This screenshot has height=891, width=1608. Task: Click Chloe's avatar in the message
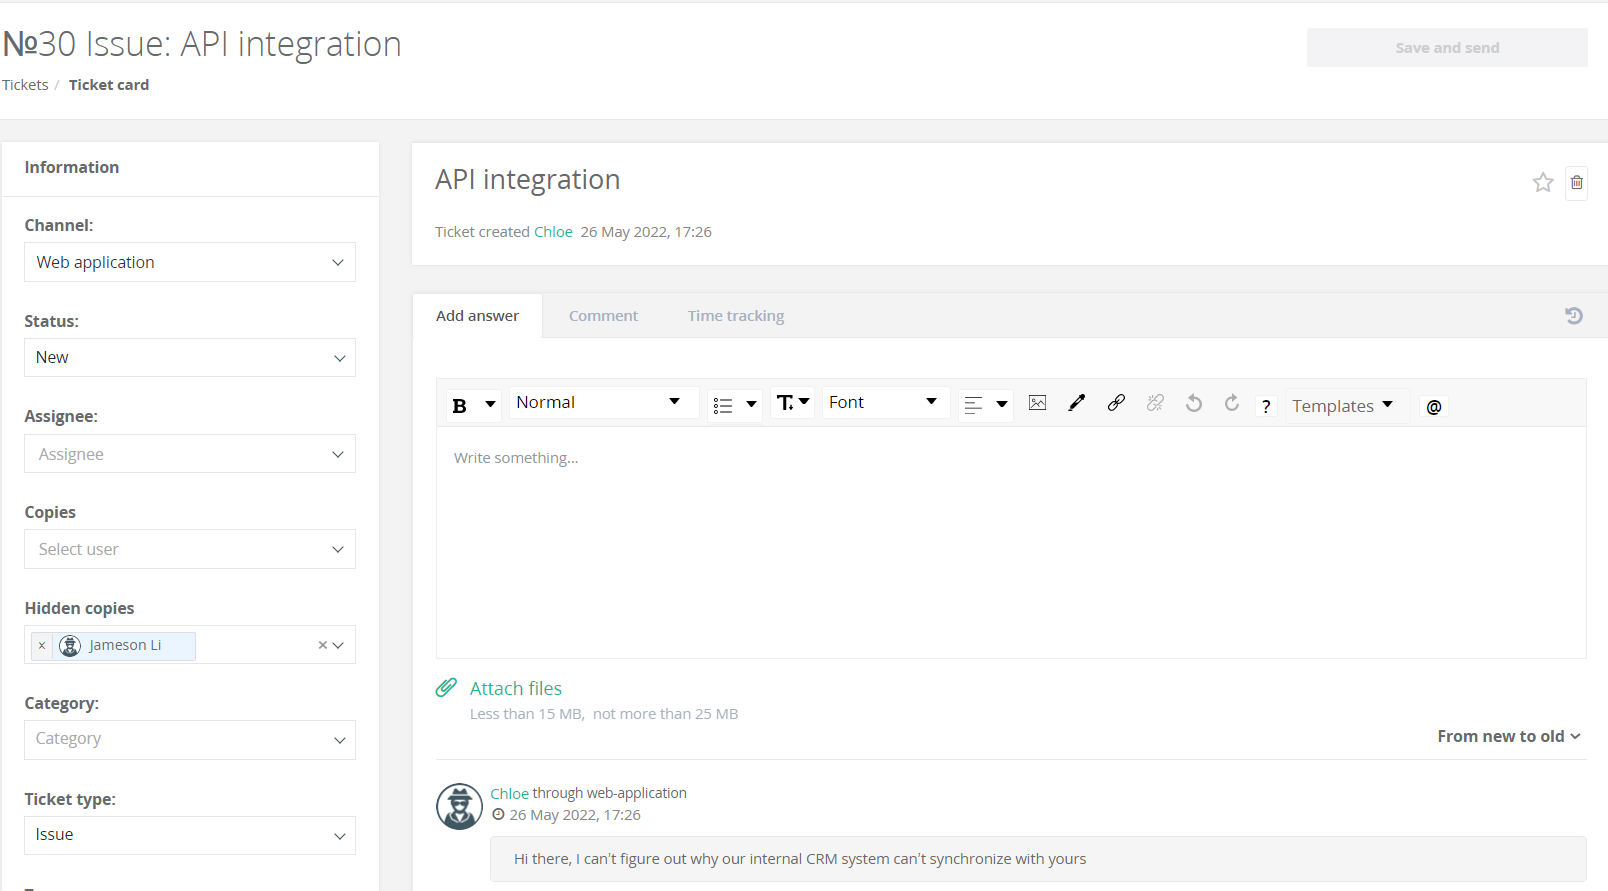[x=460, y=806]
